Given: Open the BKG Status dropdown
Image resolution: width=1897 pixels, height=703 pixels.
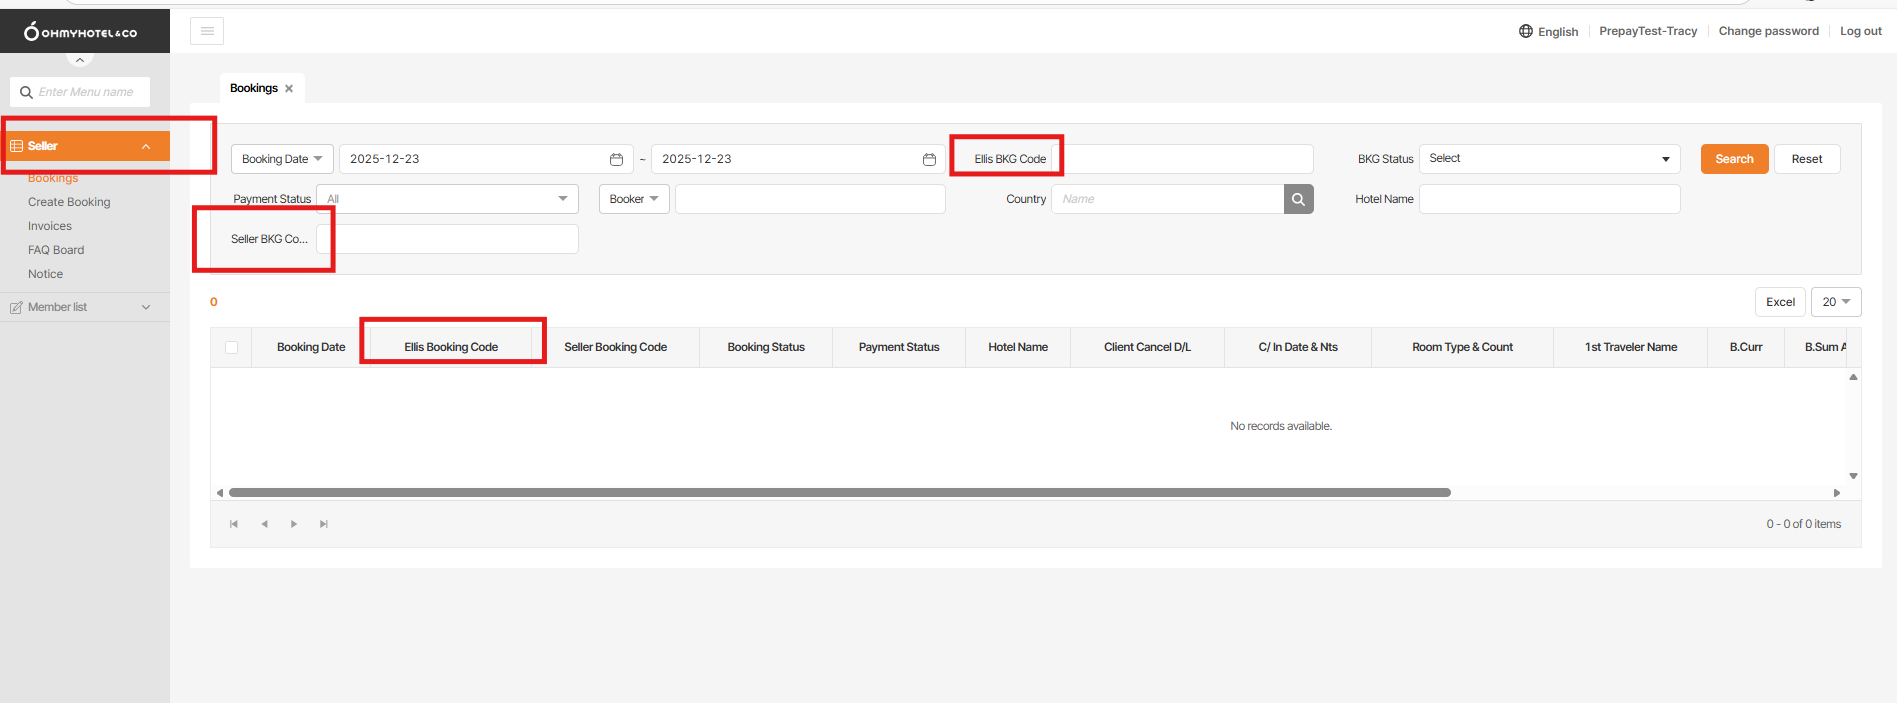Looking at the screenshot, I should pyautogui.click(x=1548, y=159).
